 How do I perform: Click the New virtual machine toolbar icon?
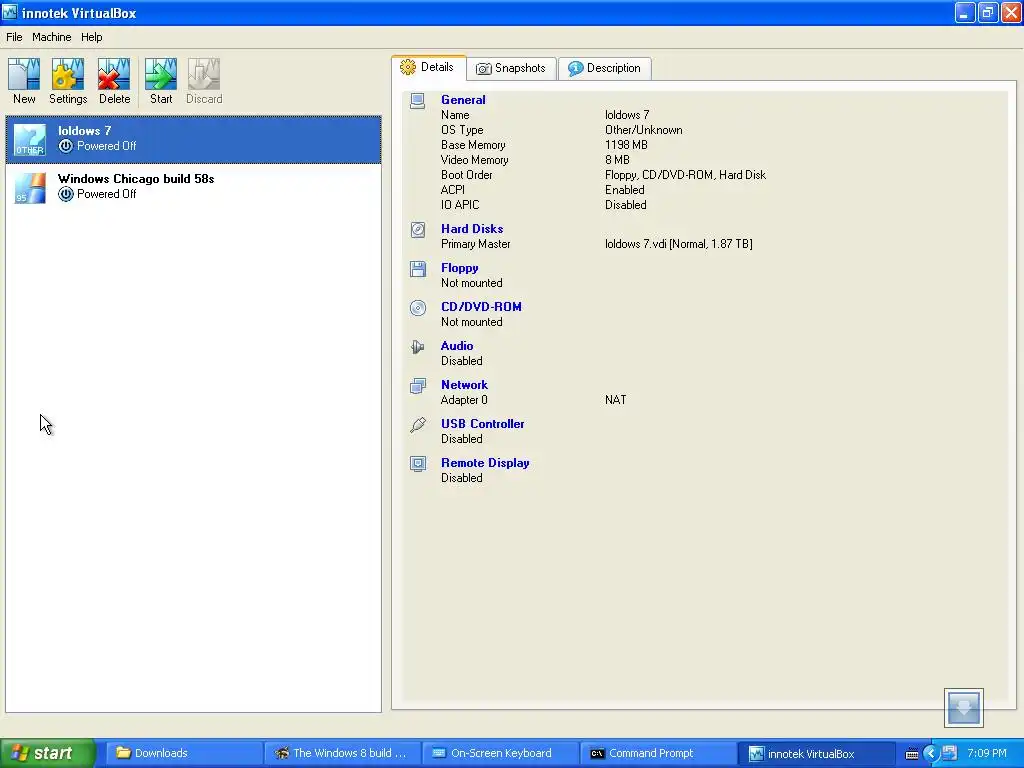24,74
